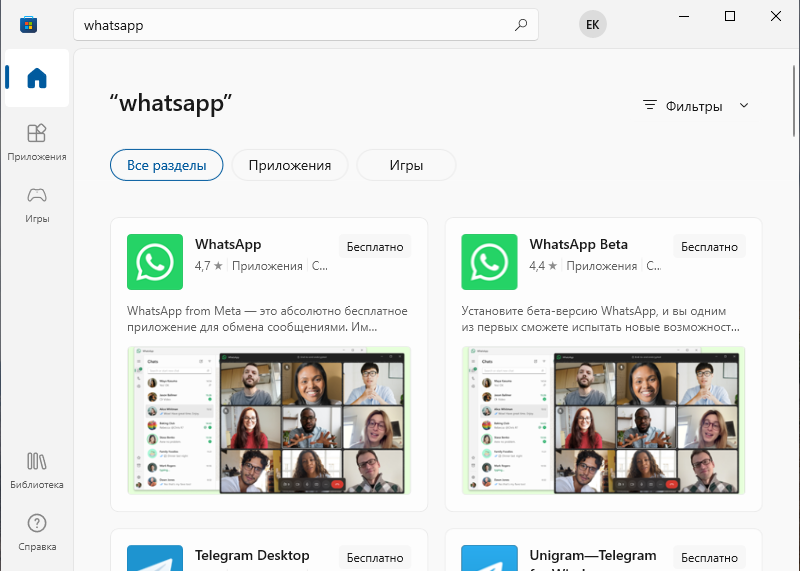Image resolution: width=800 pixels, height=571 pixels.
Task: Open the Telegram Desktop title
Action: 252,555
